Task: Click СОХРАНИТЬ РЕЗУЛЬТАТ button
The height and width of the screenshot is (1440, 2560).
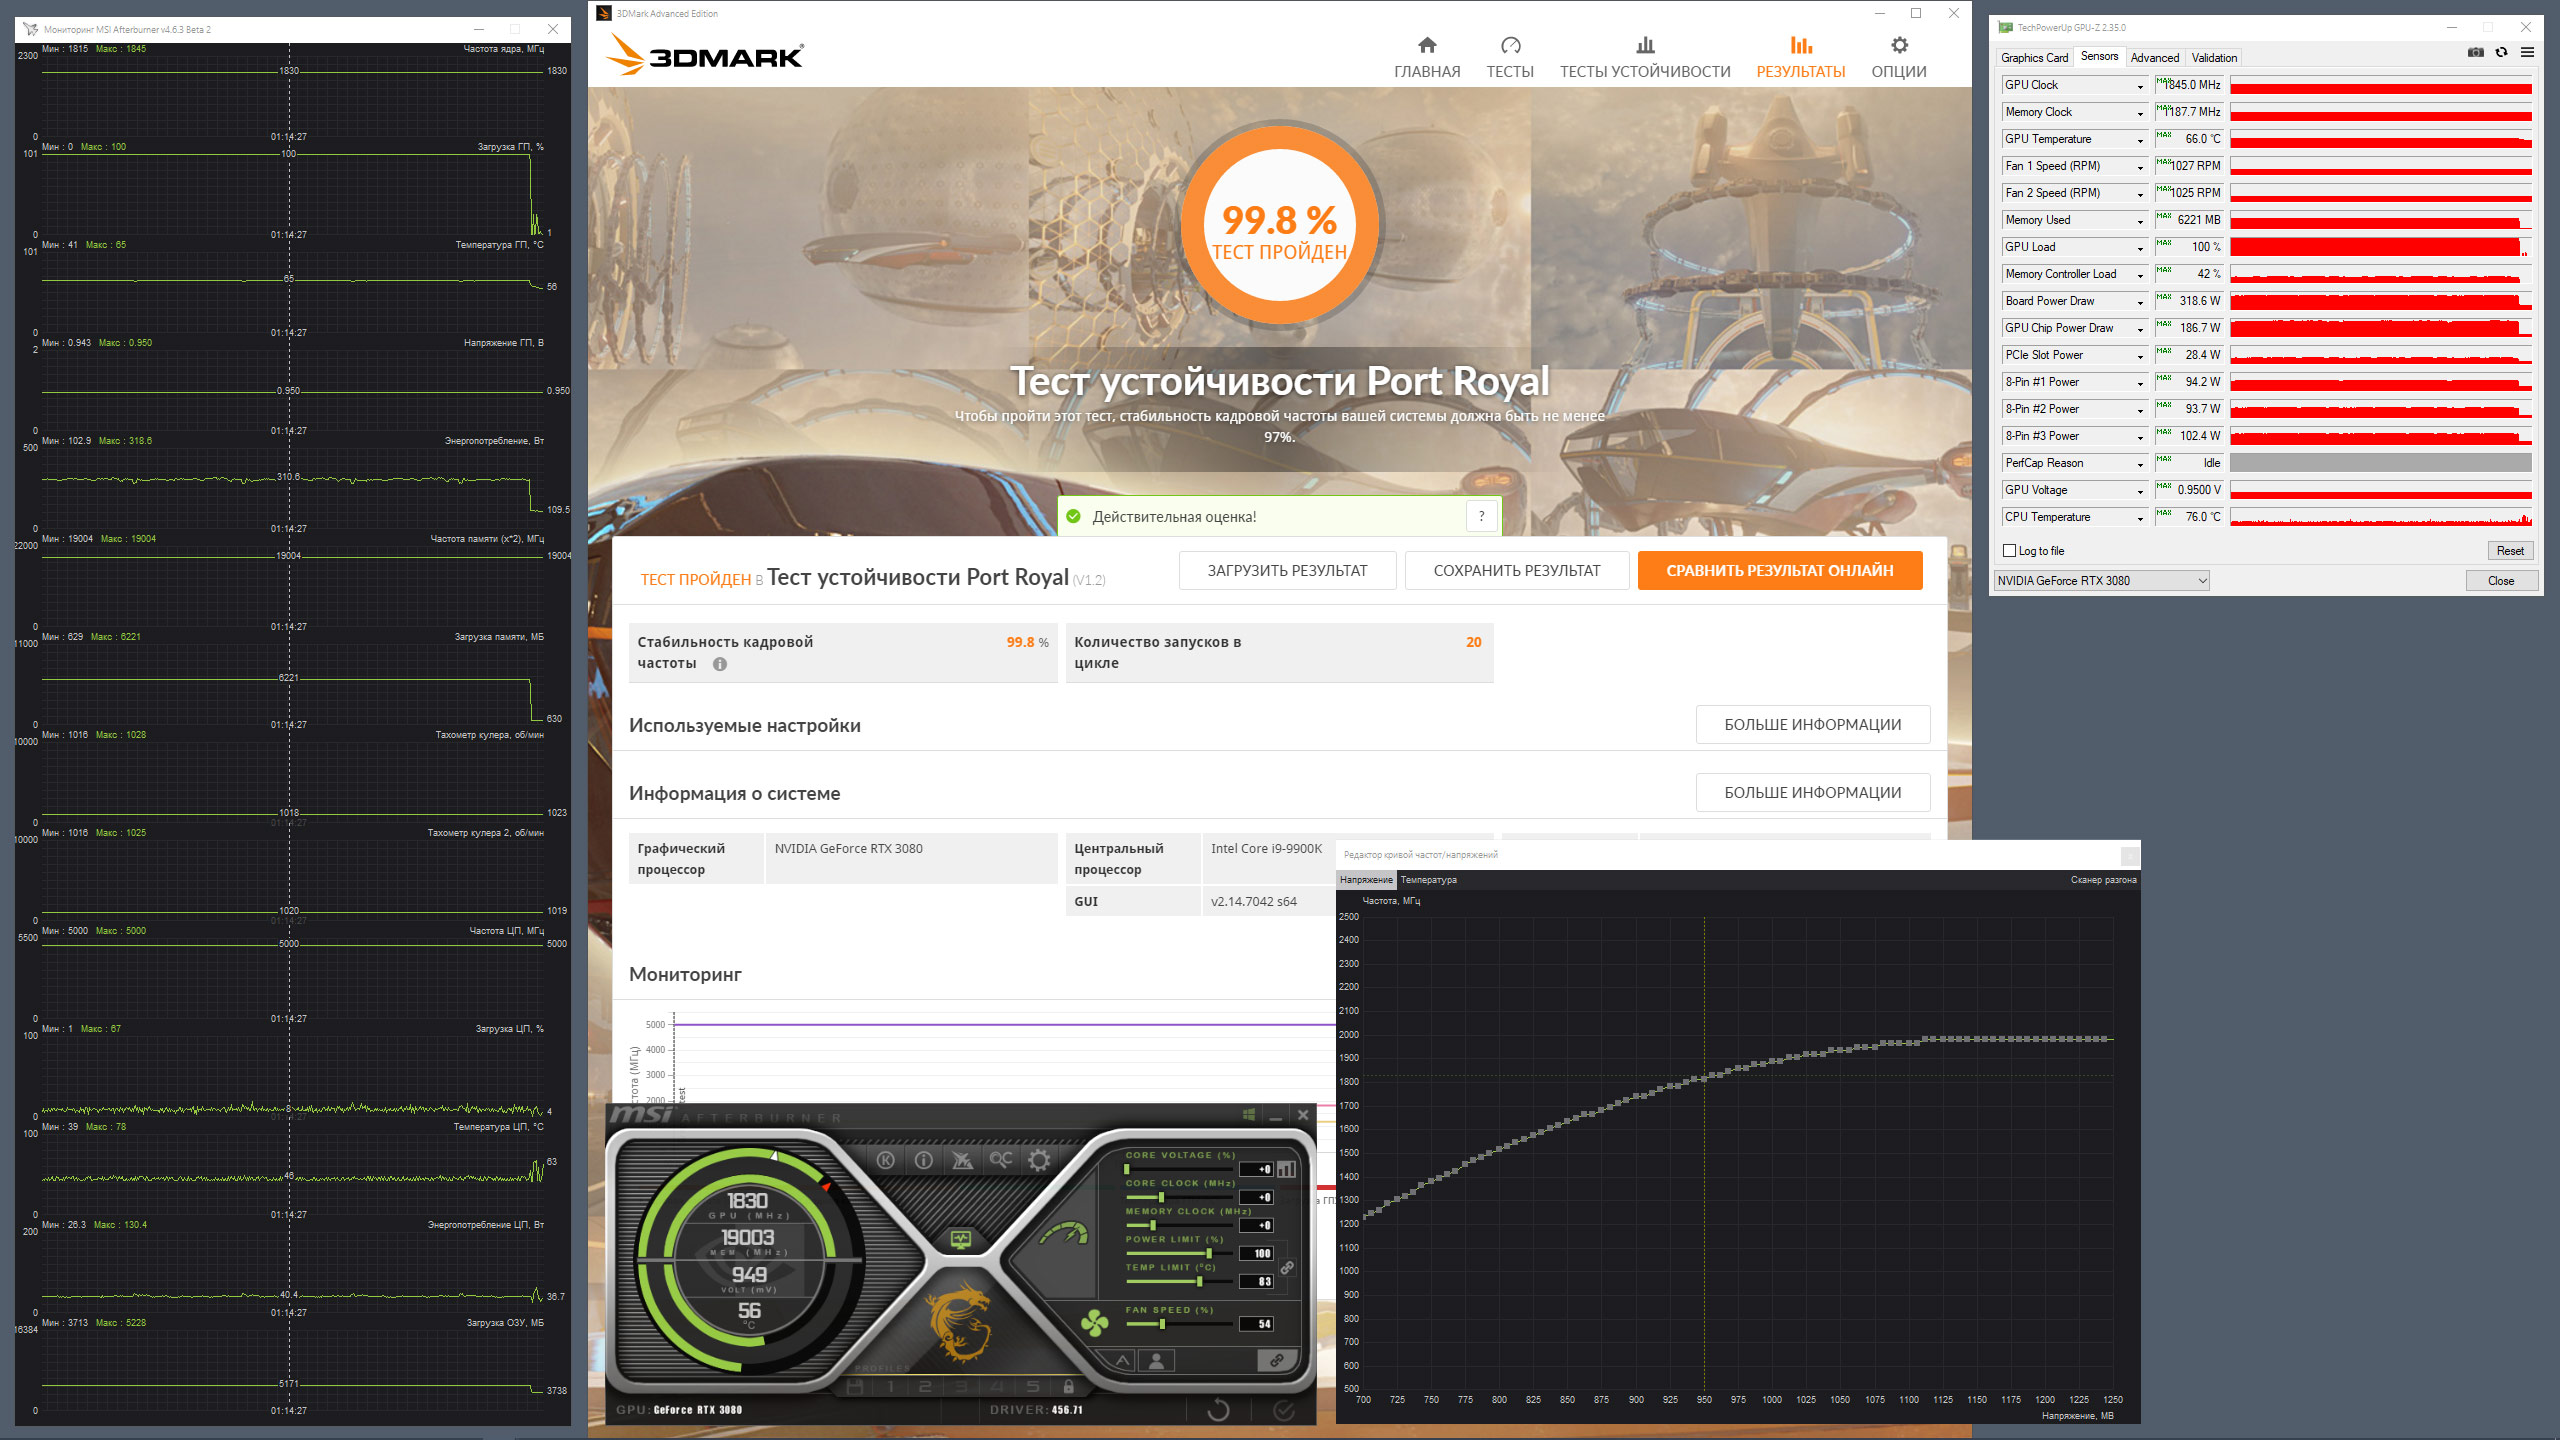Action: coord(1516,570)
